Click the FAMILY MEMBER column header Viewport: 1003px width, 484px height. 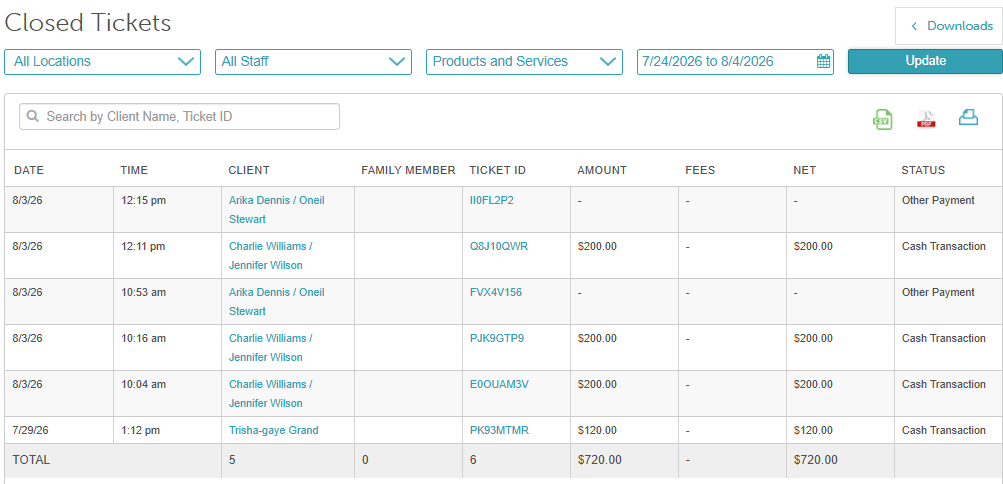408,170
